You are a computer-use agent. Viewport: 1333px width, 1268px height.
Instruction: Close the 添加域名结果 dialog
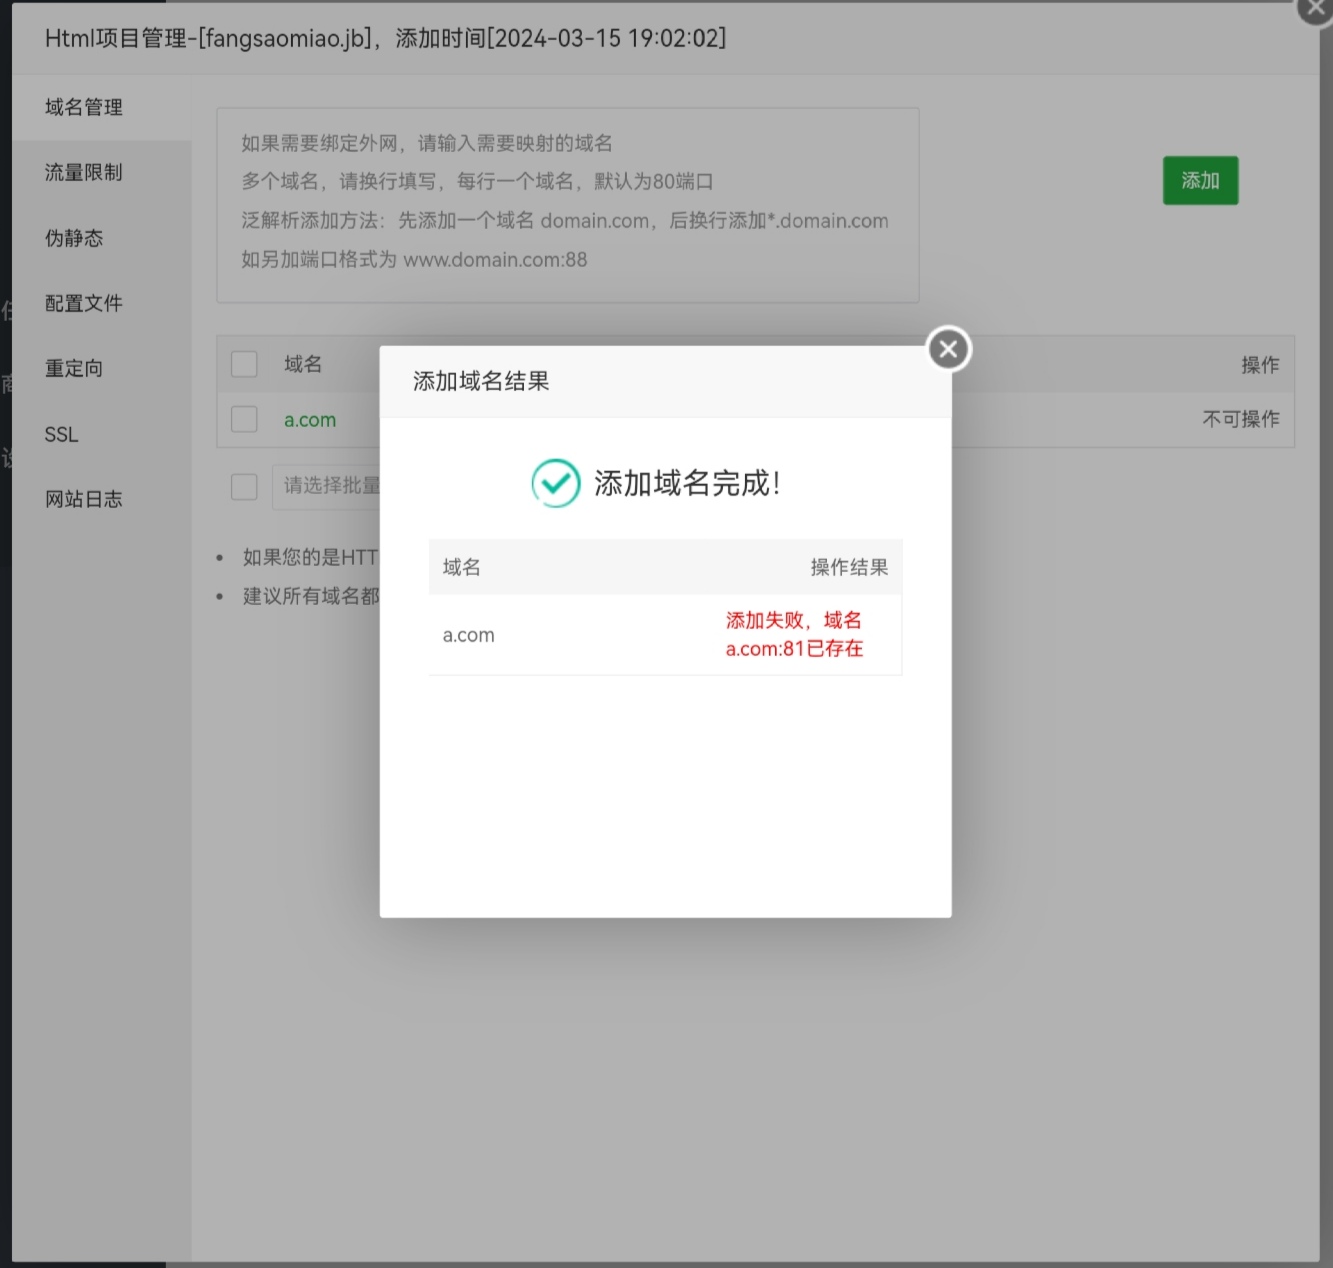click(948, 349)
